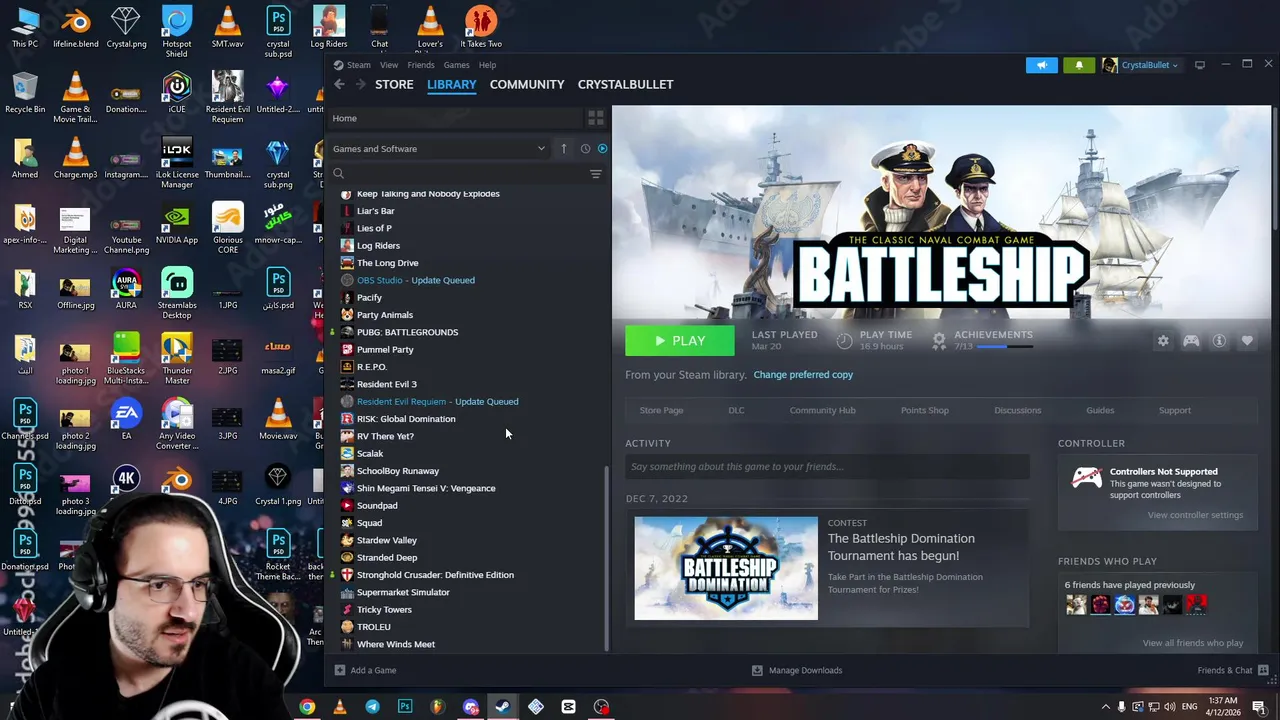Open the It Takes Two desktop icon
This screenshot has height=720, width=1280.
tap(481, 27)
